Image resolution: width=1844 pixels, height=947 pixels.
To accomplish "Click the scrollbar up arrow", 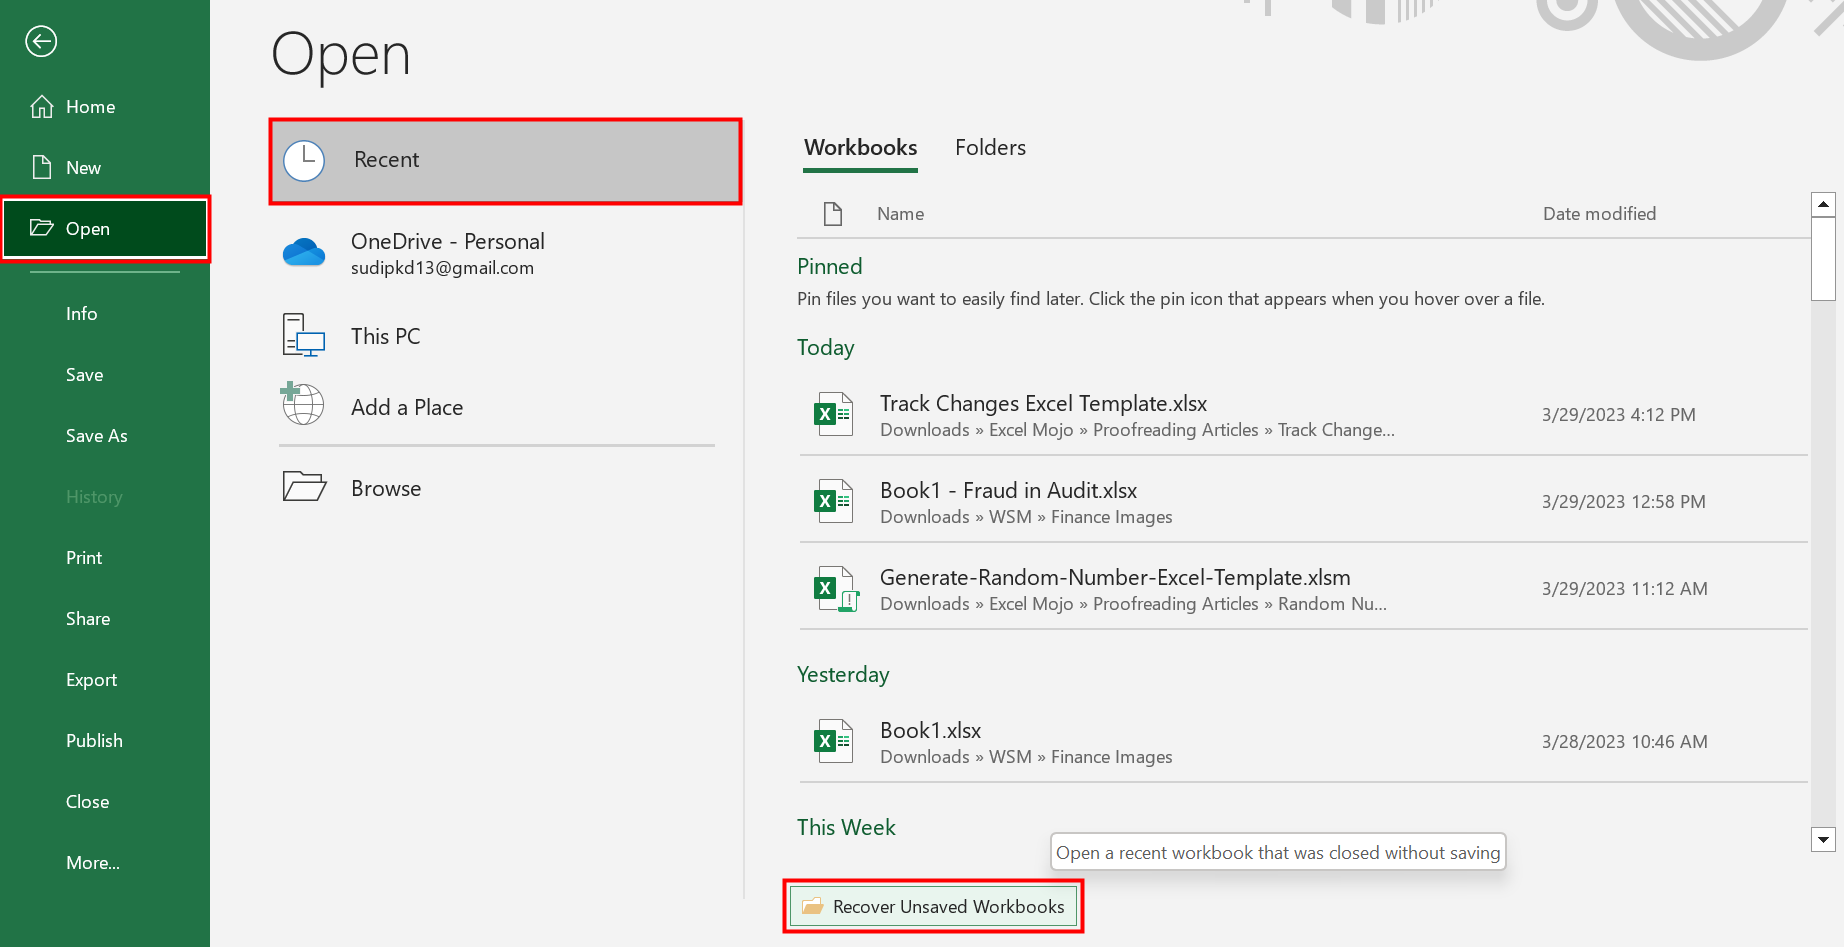I will [x=1823, y=204].
